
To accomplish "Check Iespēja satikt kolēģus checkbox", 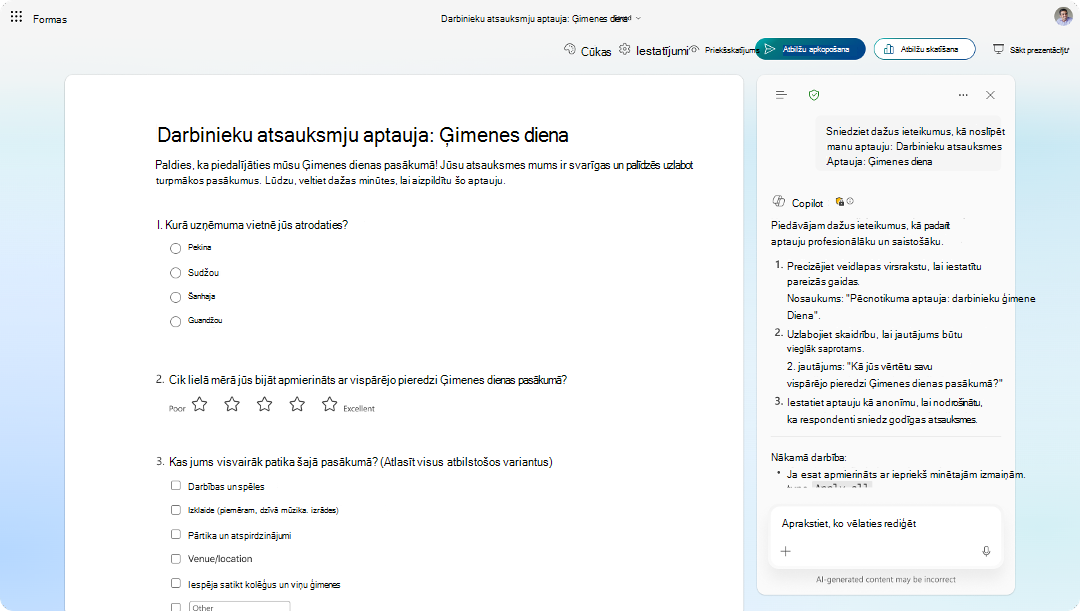I will (176, 583).
